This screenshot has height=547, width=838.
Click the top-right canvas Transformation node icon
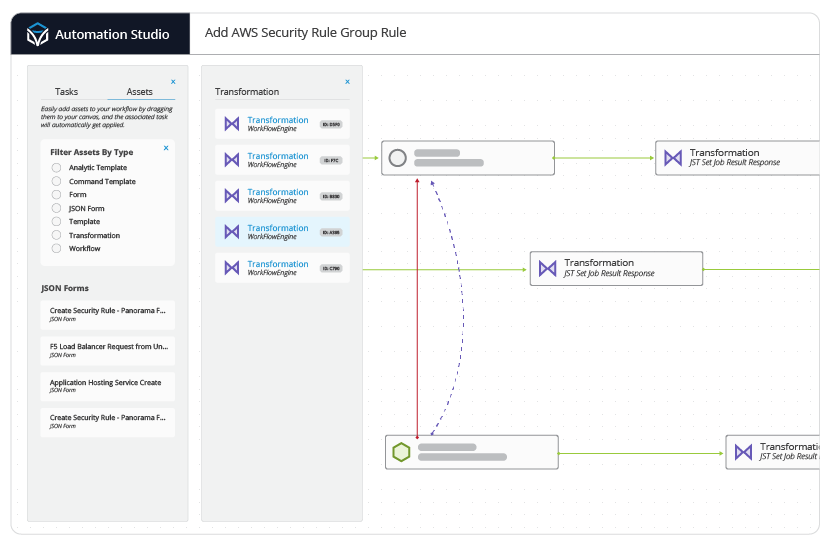(673, 158)
